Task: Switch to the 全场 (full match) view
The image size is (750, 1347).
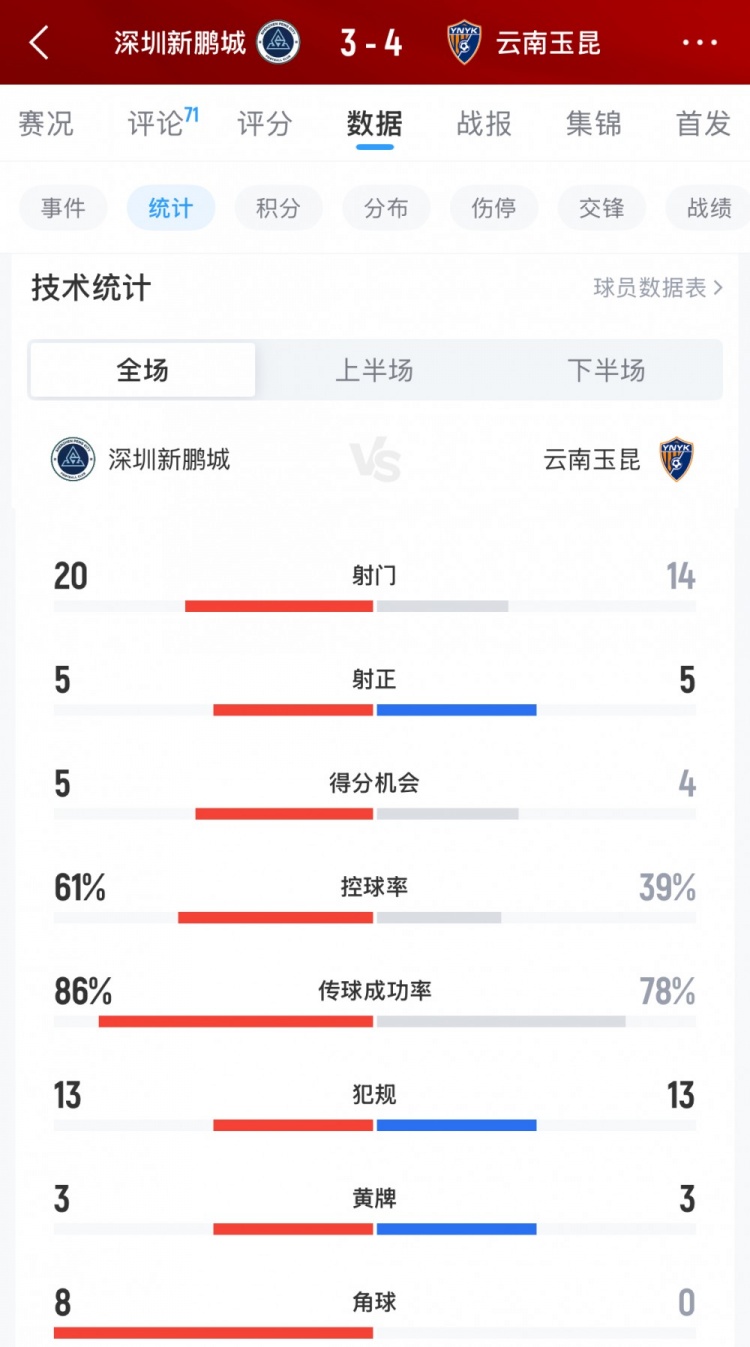Action: click(x=142, y=369)
